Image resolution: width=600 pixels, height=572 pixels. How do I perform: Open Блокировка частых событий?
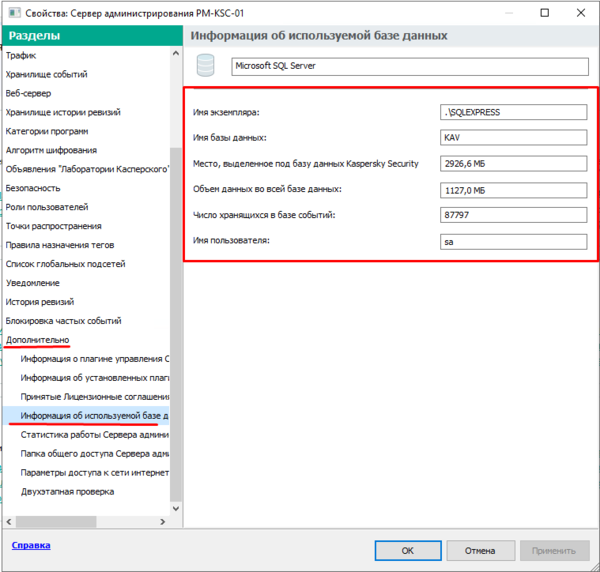63,321
